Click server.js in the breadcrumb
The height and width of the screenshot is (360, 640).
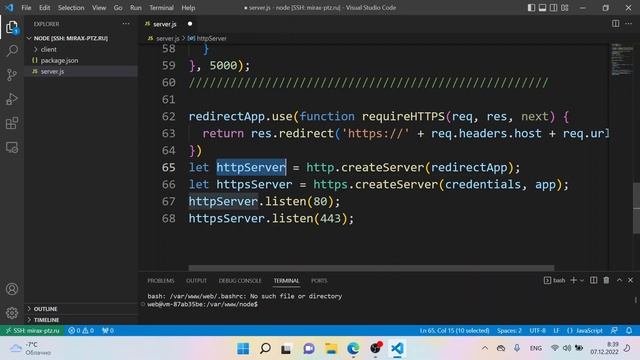(x=164, y=38)
